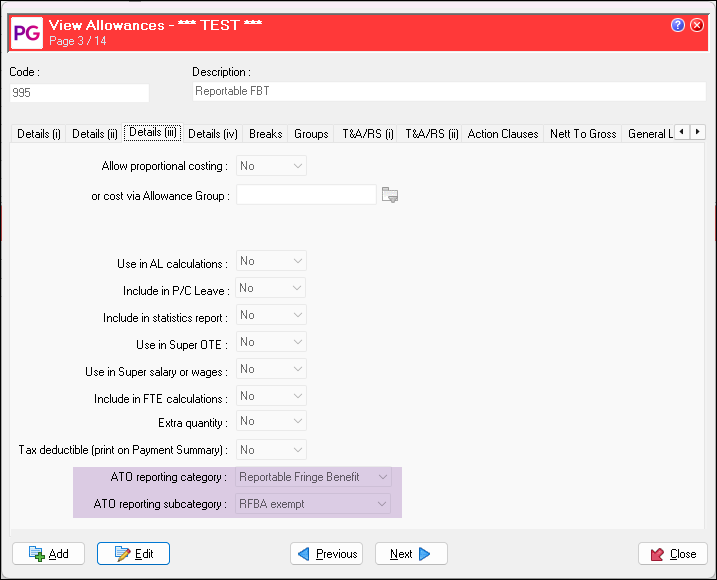The height and width of the screenshot is (580, 717).
Task: Switch to the Details (i) tab
Action: coord(39,133)
